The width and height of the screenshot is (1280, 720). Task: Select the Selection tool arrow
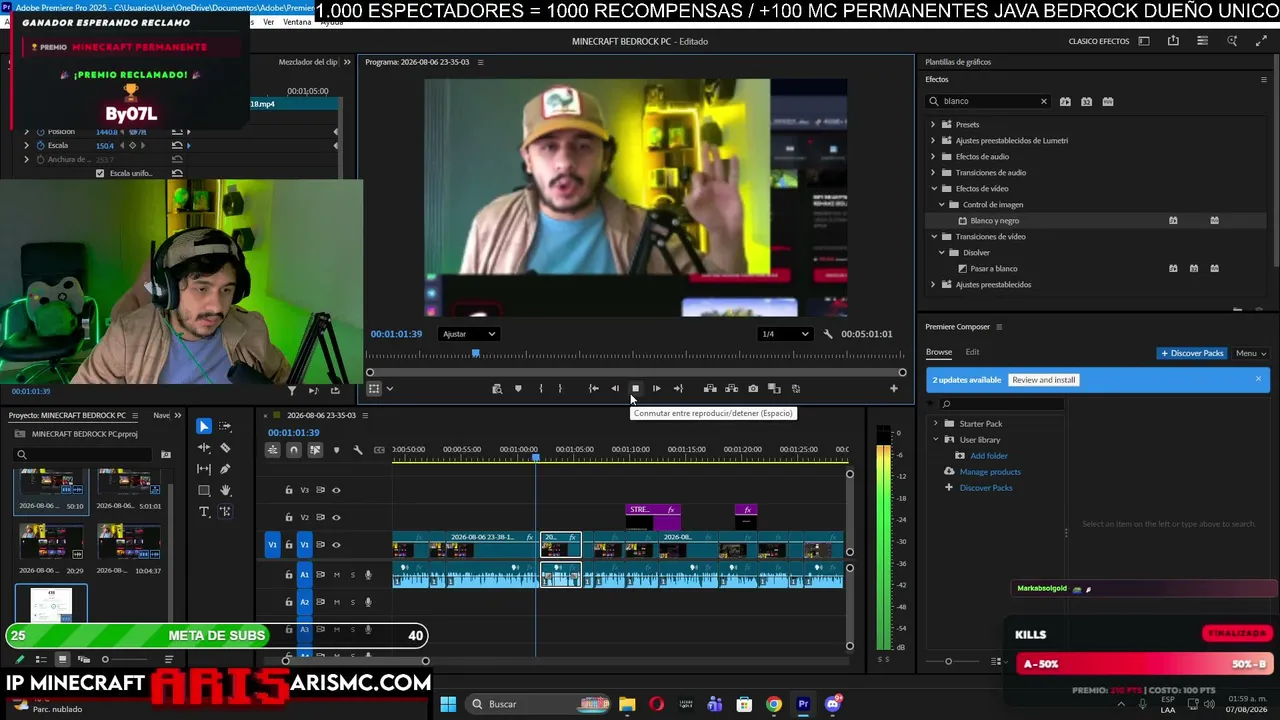[204, 427]
